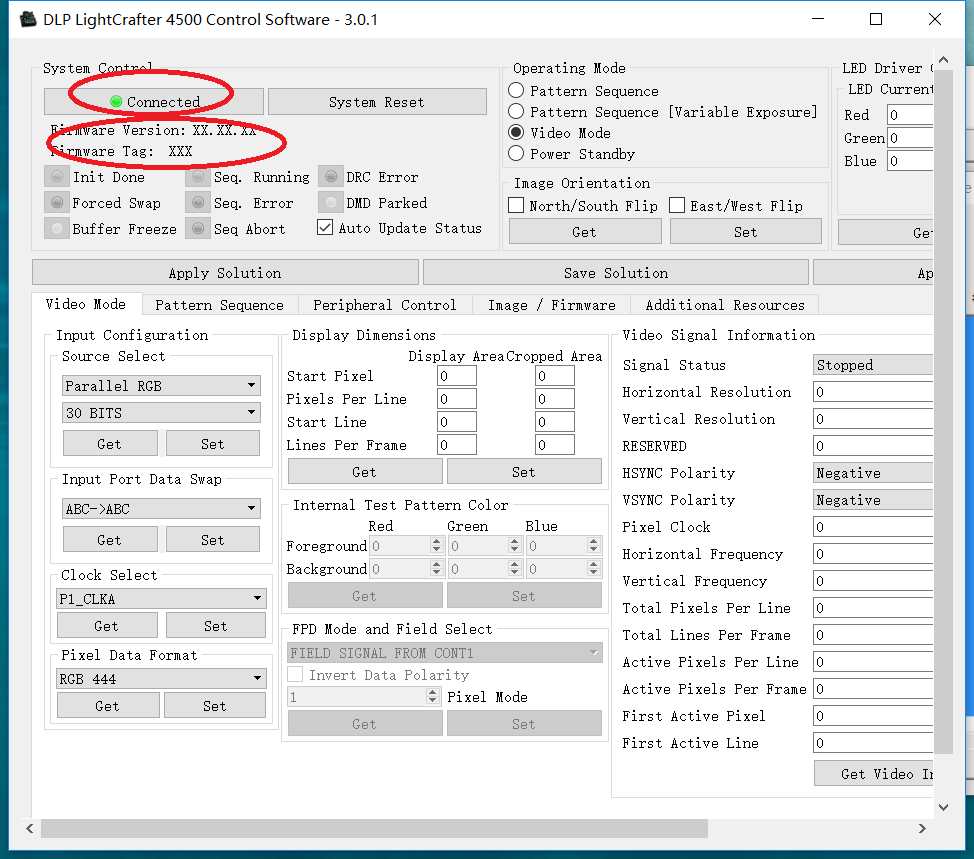Viewport: 974px width, 859px height.
Task: Click the app icon in the title bar
Action: (28, 19)
